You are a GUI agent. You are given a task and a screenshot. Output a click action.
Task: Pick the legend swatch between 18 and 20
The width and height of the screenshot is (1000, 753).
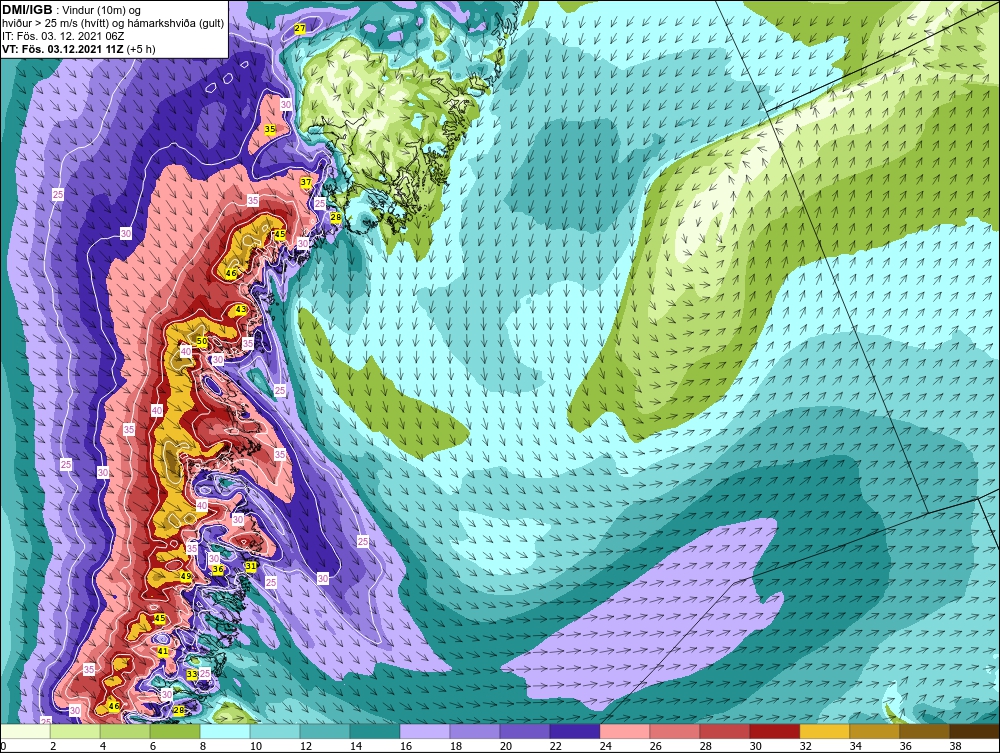[475, 731]
